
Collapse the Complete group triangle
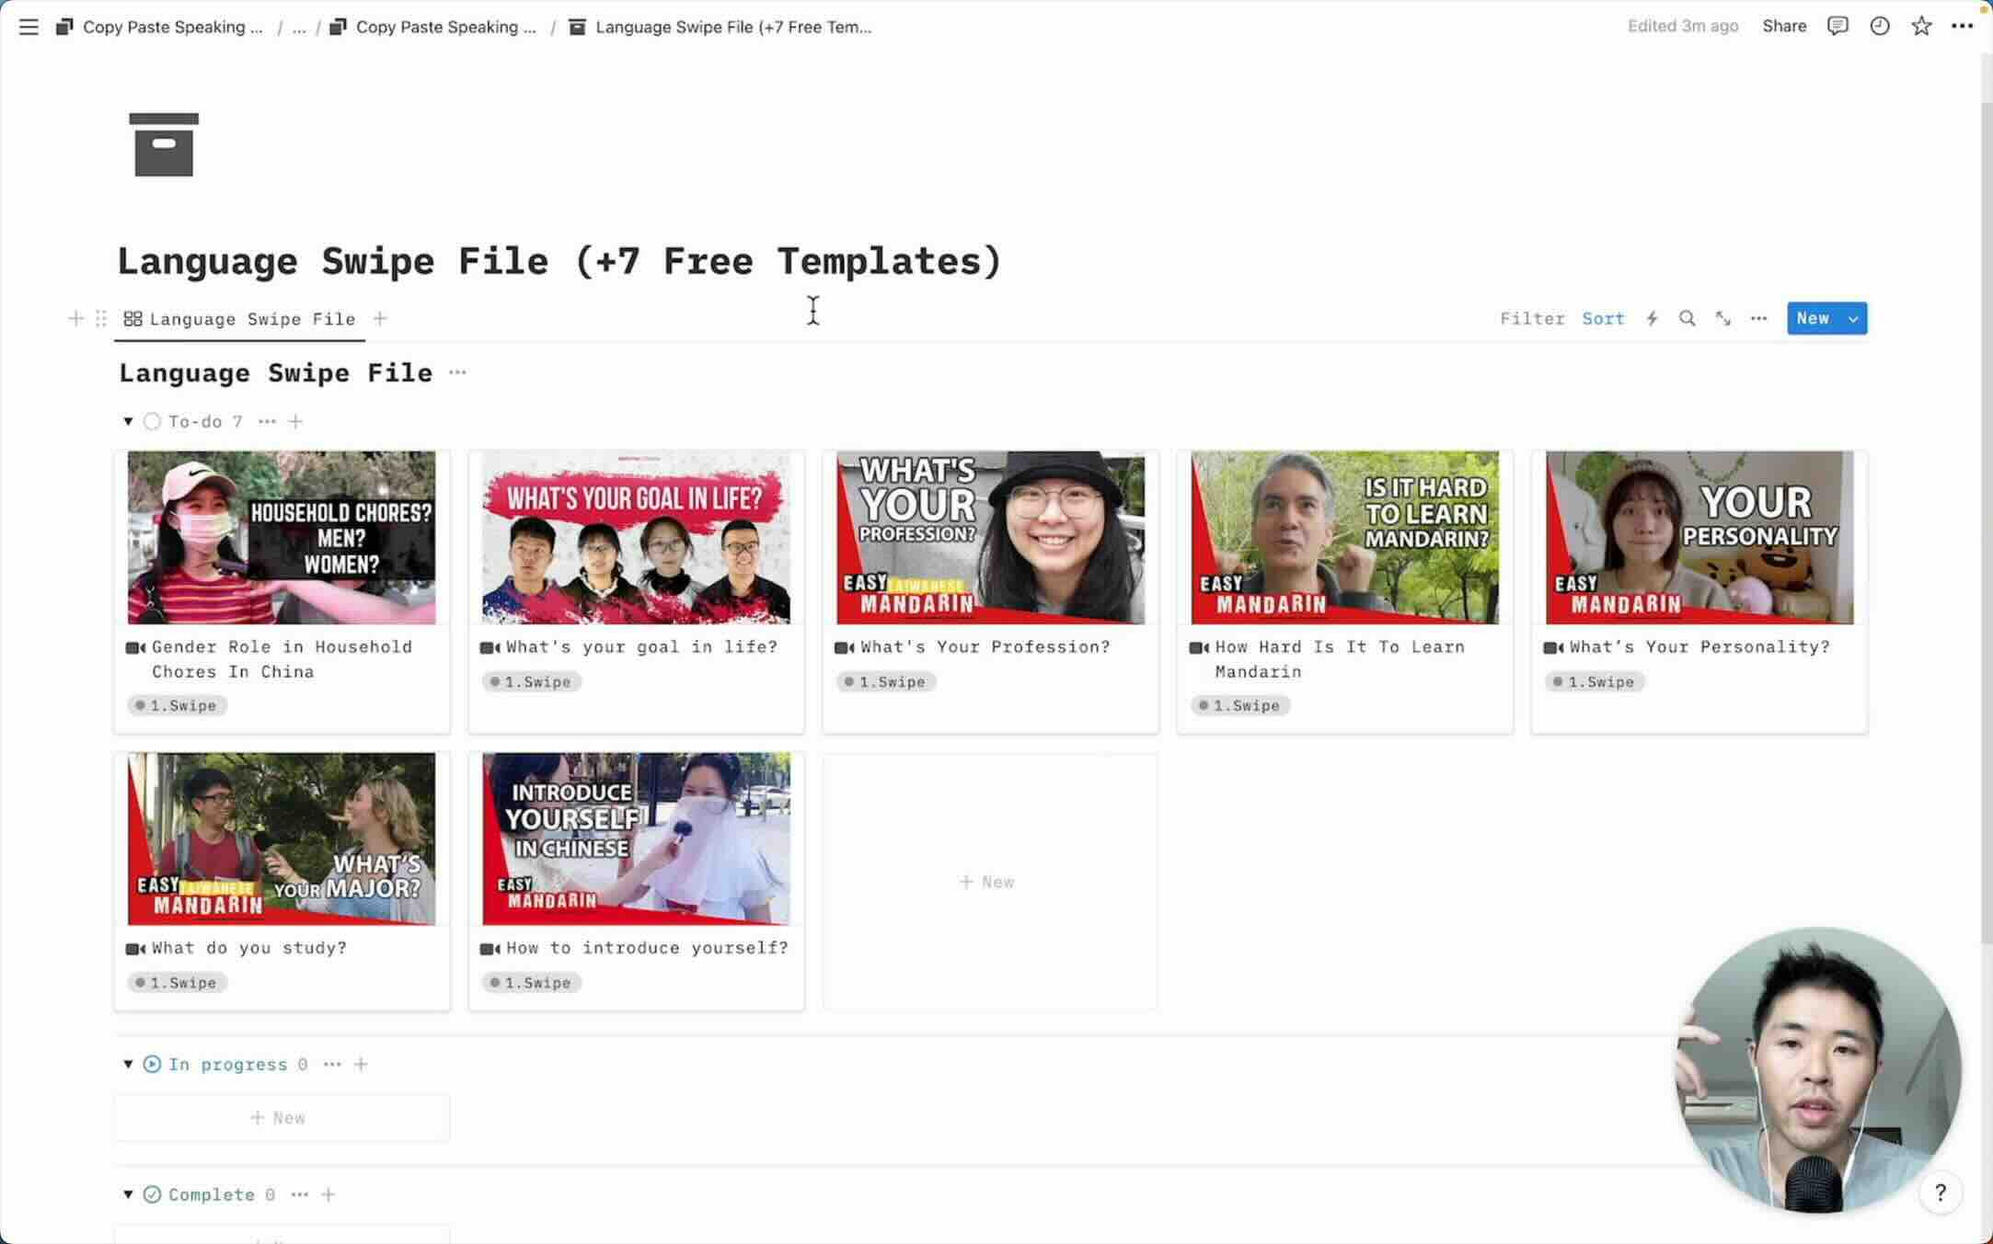128,1194
